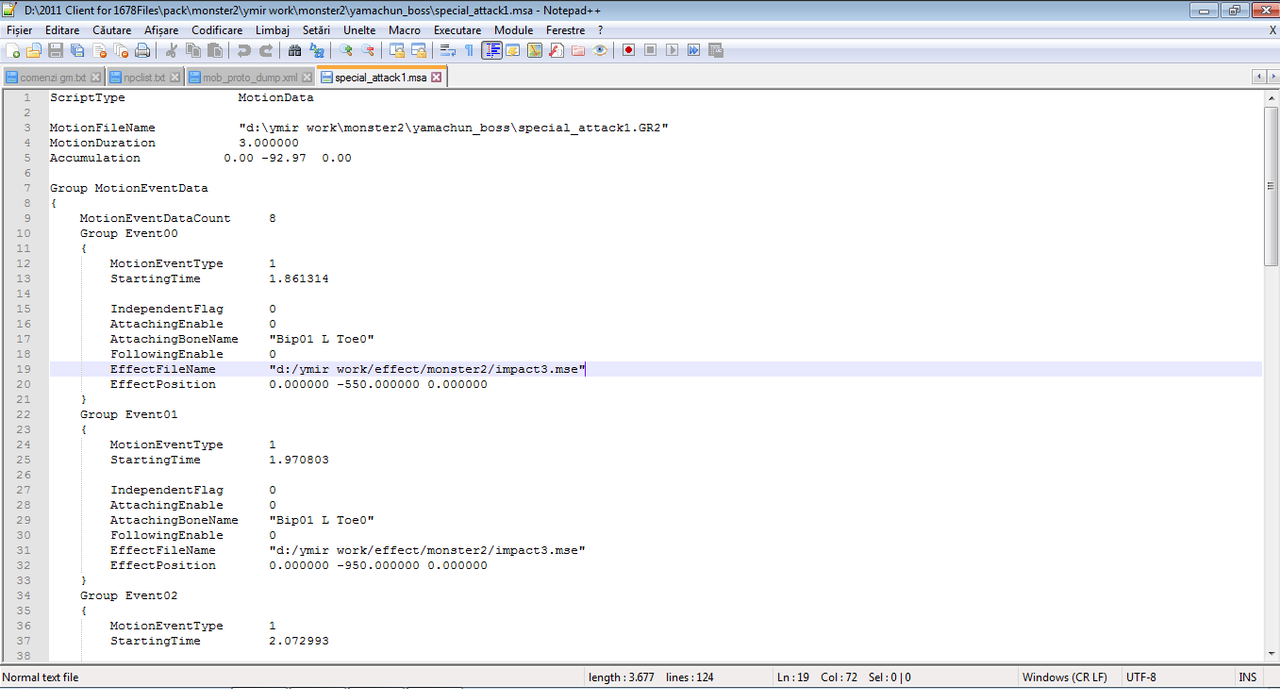1280x689 pixels.
Task: Open the Function List panel icon
Action: tap(556, 50)
